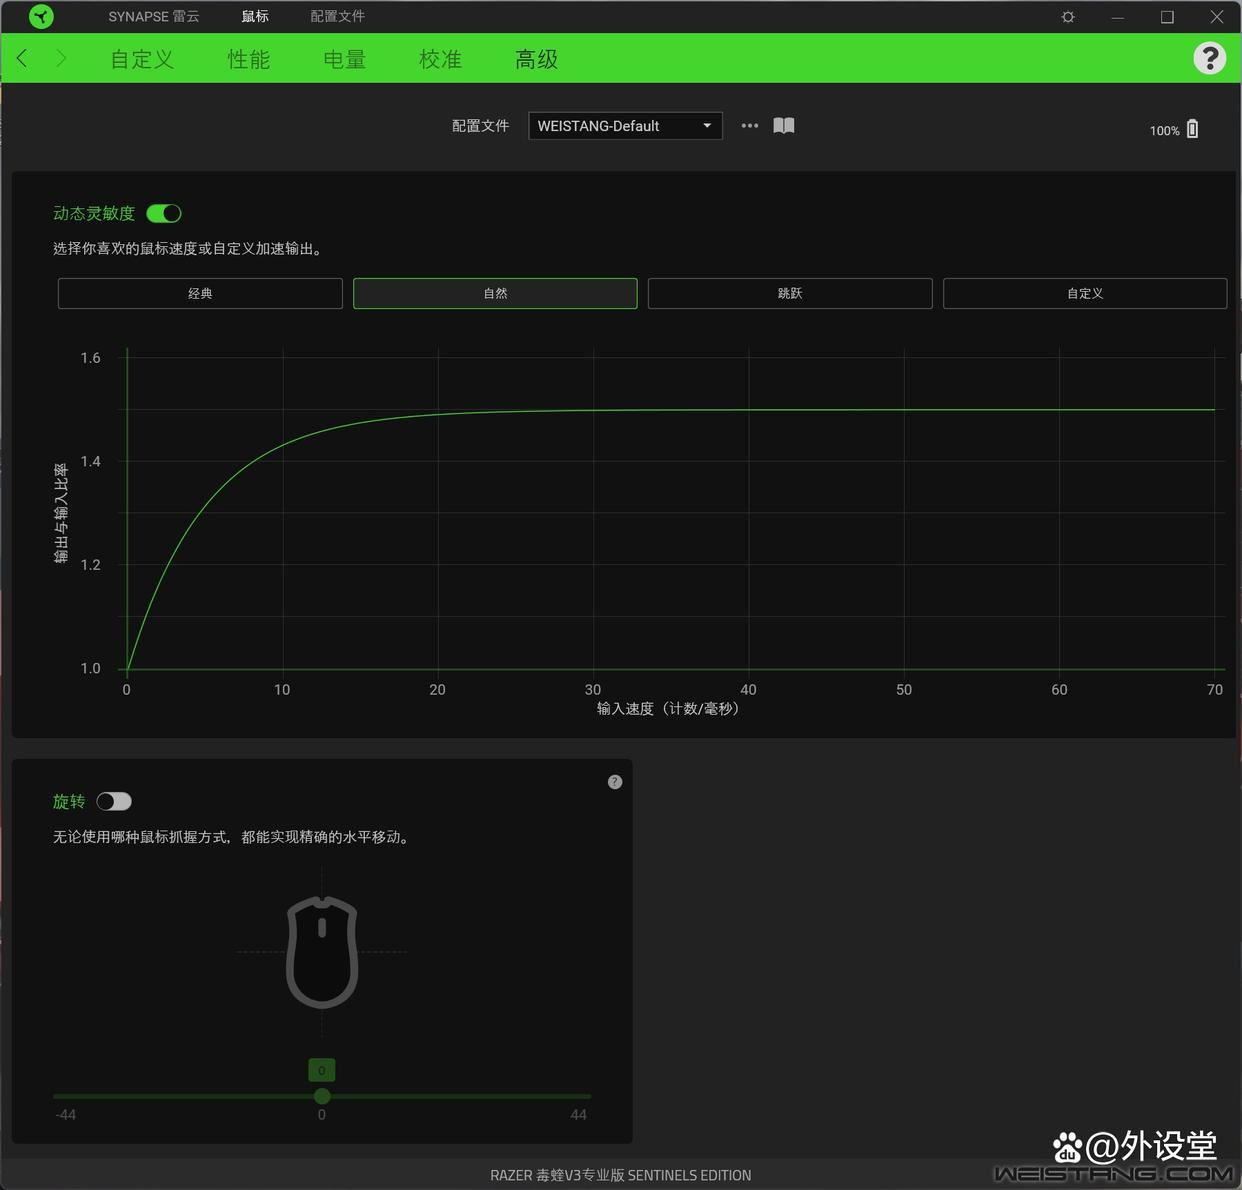1242x1190 pixels.
Task: Click the rotation panel help icon
Action: tap(615, 782)
